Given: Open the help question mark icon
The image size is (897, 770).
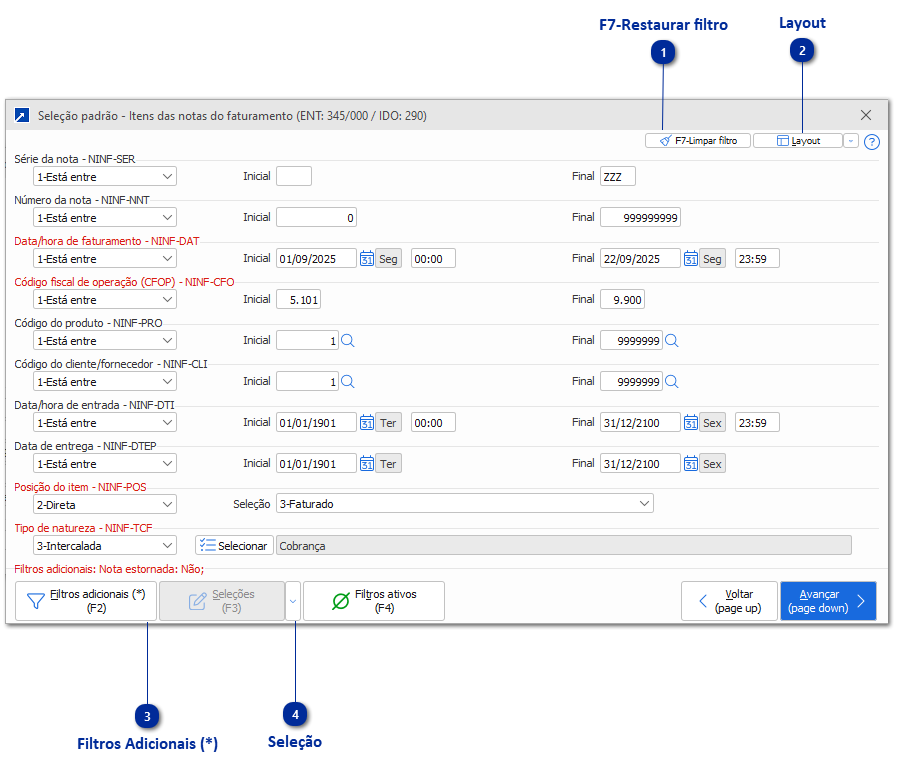Looking at the screenshot, I should tap(871, 142).
